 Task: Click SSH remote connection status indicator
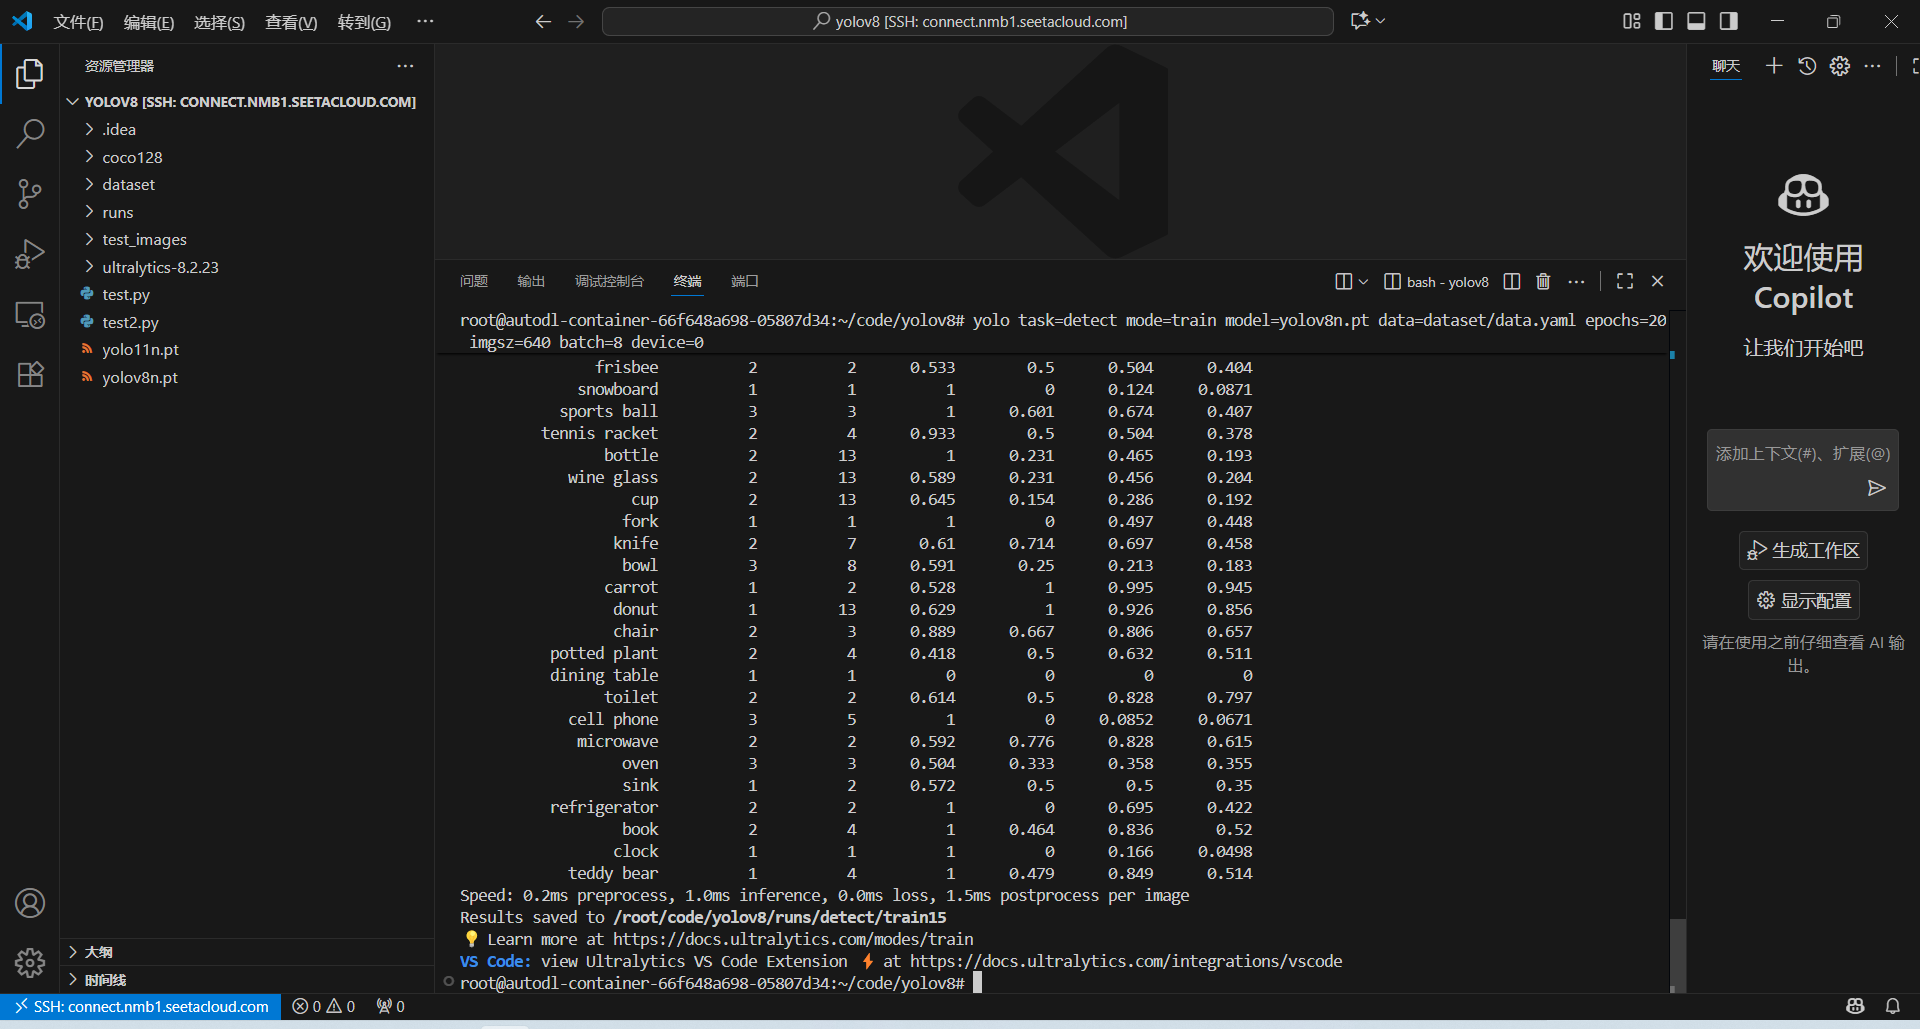pos(141,1007)
